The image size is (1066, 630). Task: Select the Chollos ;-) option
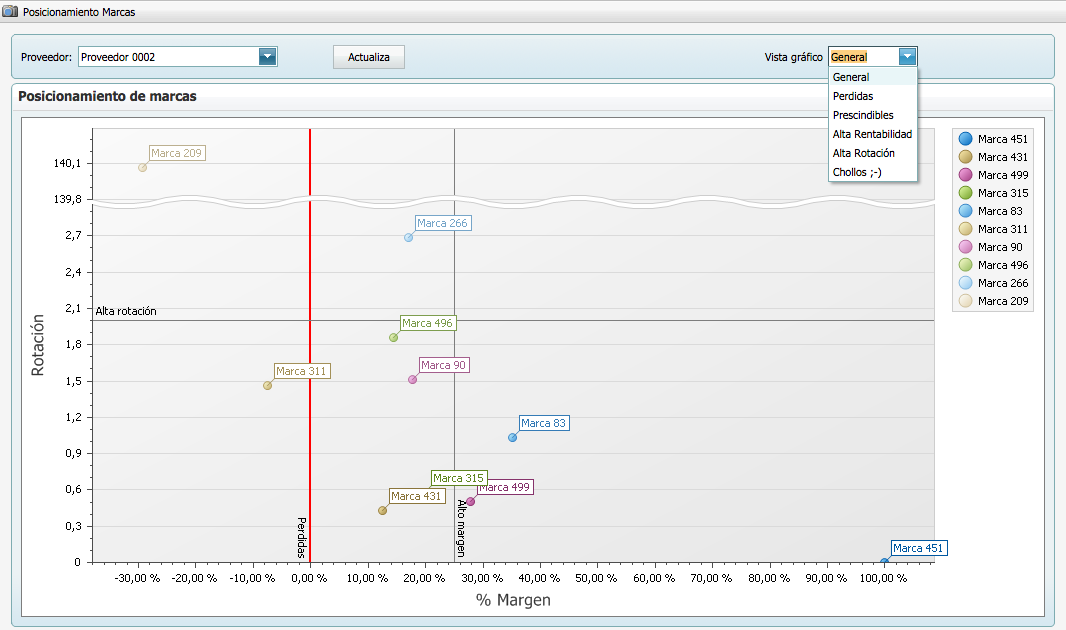click(857, 172)
